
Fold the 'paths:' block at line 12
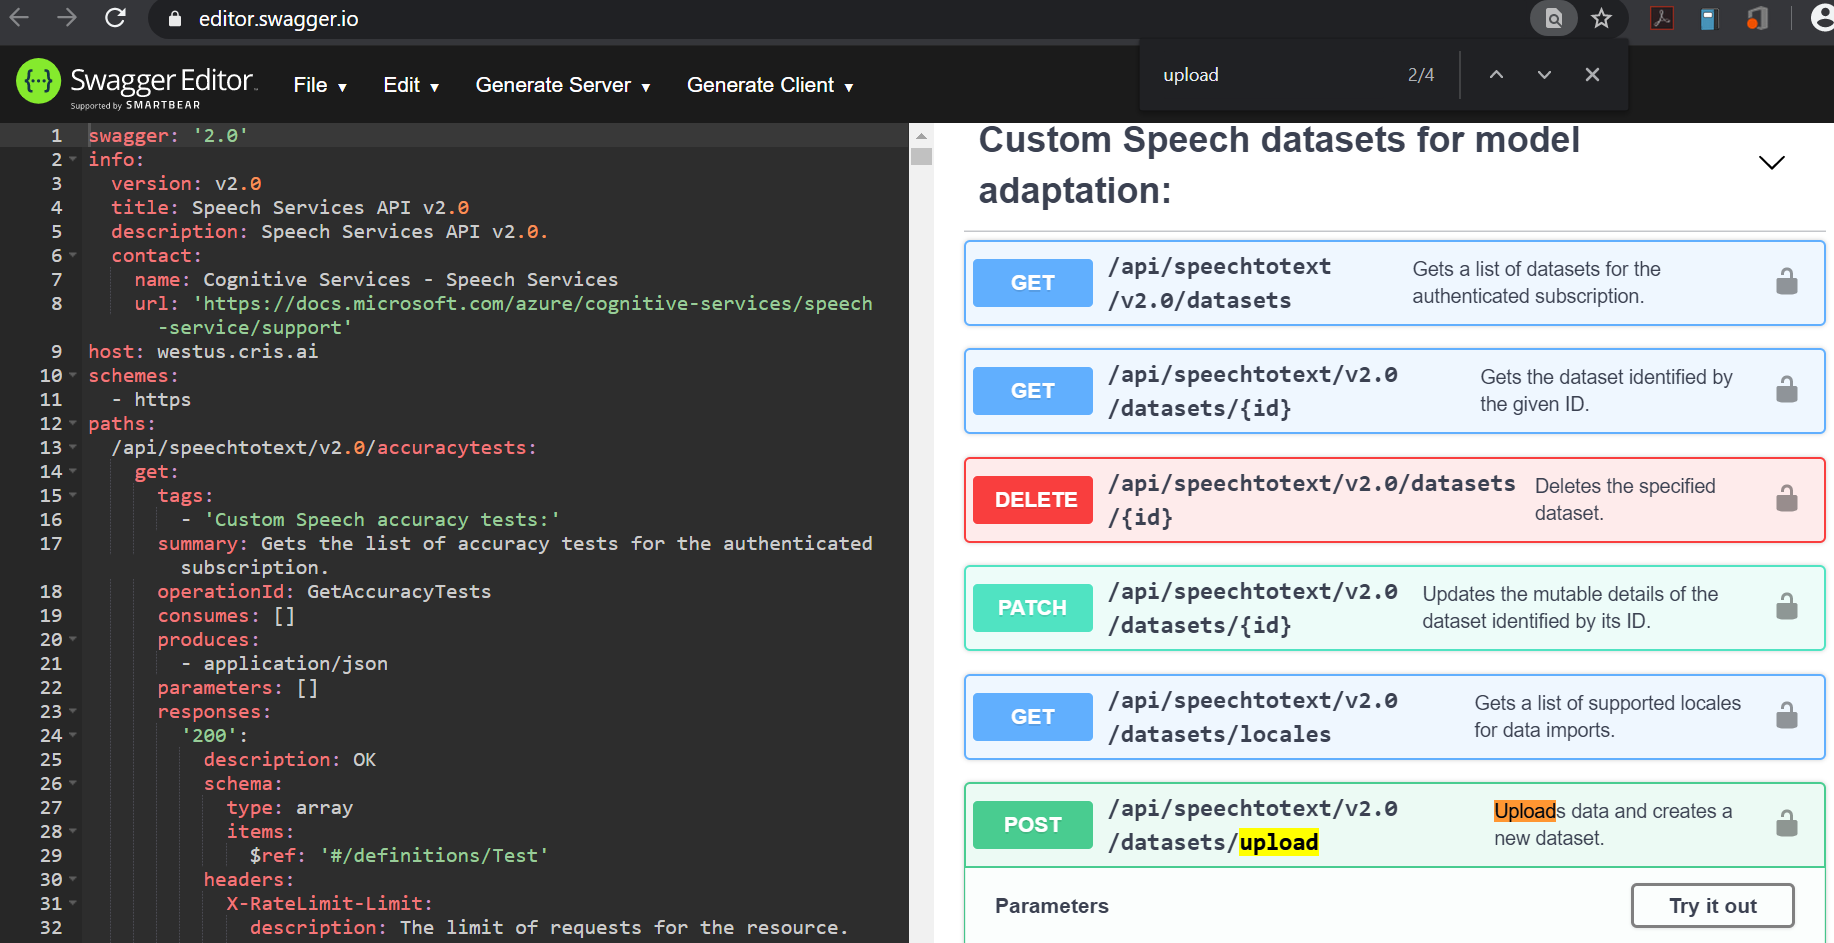click(x=73, y=424)
